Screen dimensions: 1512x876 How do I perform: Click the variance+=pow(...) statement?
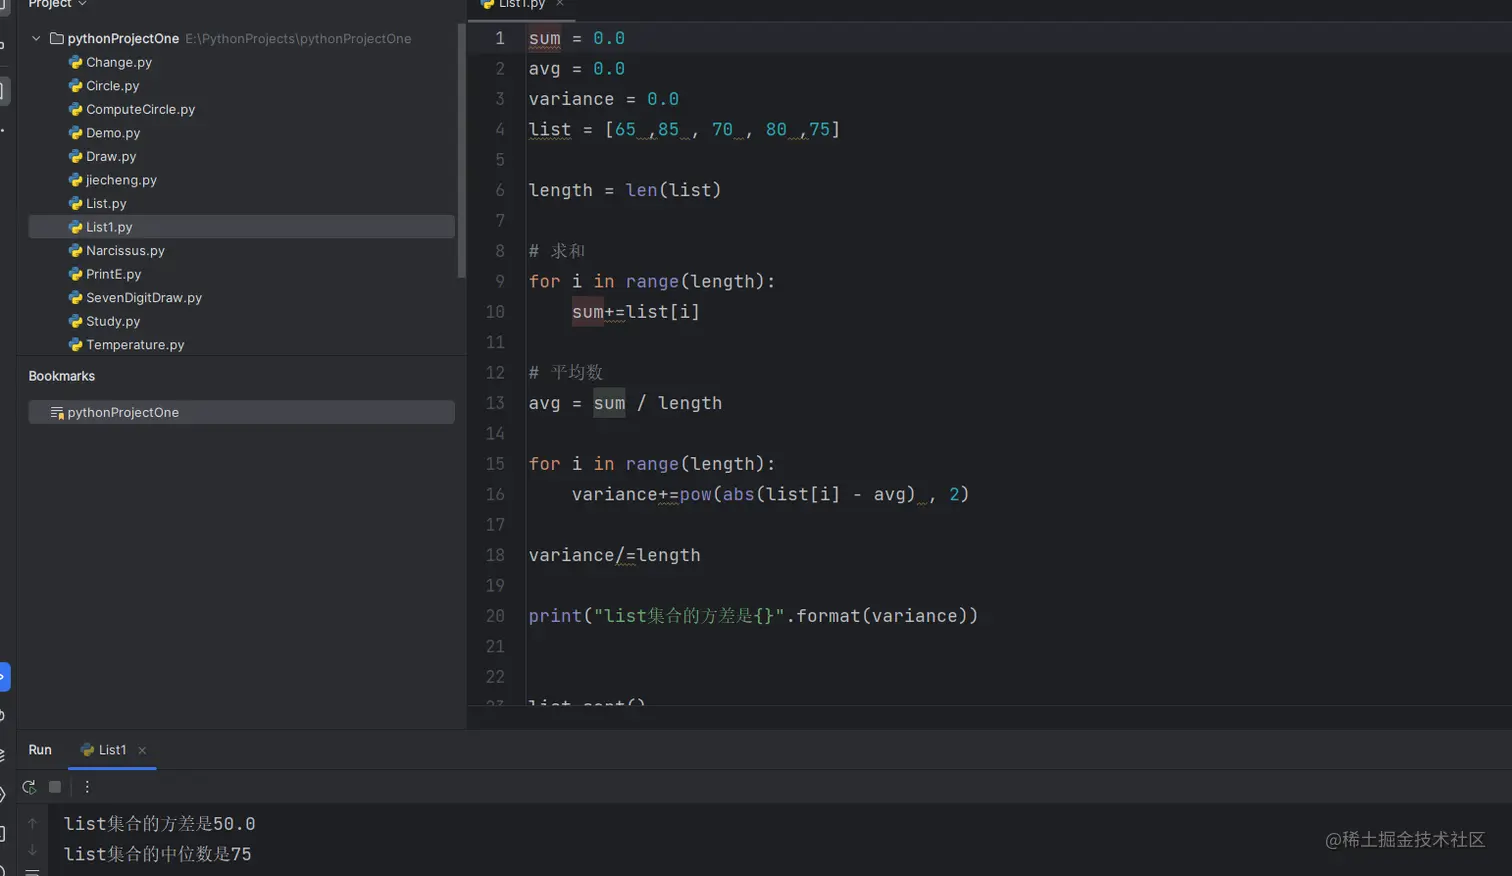point(770,494)
